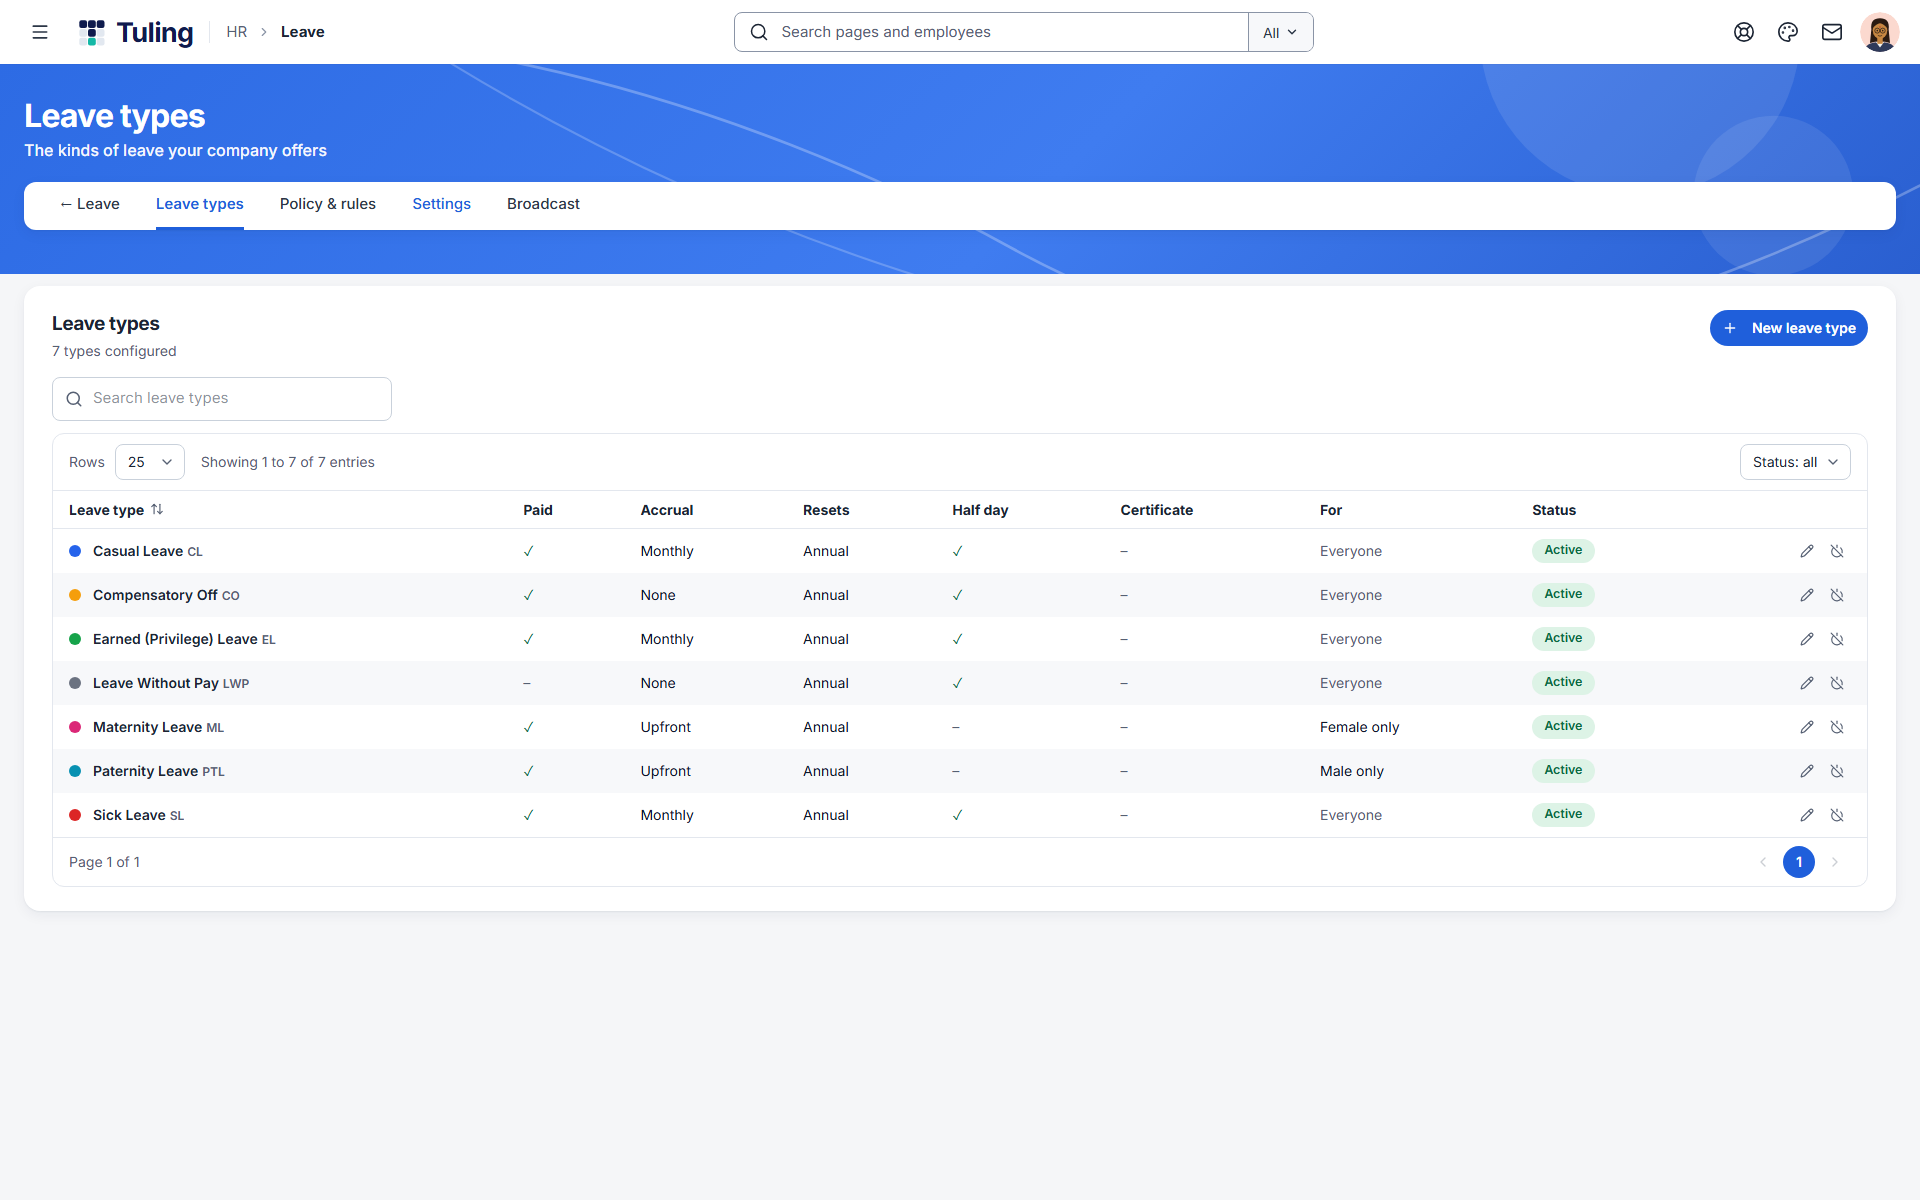1920x1200 pixels.
Task: Edit the Sick Leave row
Action: (x=1807, y=815)
